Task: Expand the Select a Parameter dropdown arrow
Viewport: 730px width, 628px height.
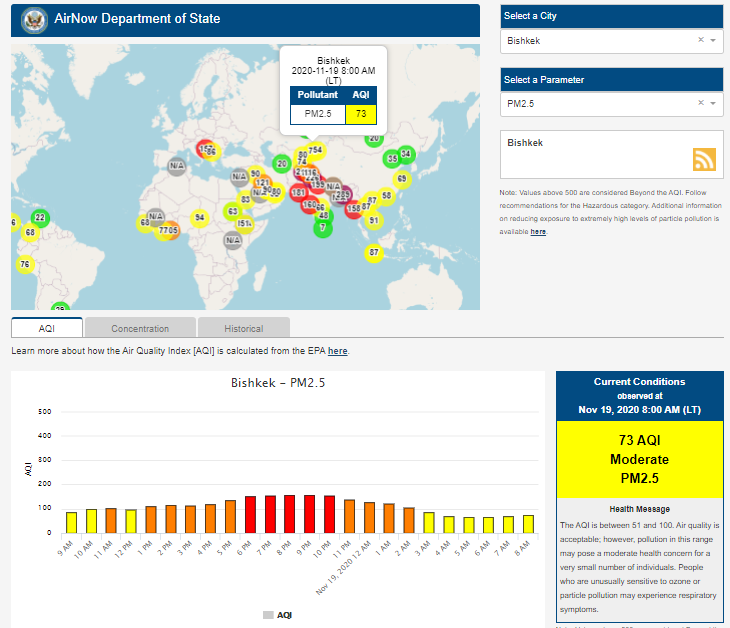Action: point(713,103)
